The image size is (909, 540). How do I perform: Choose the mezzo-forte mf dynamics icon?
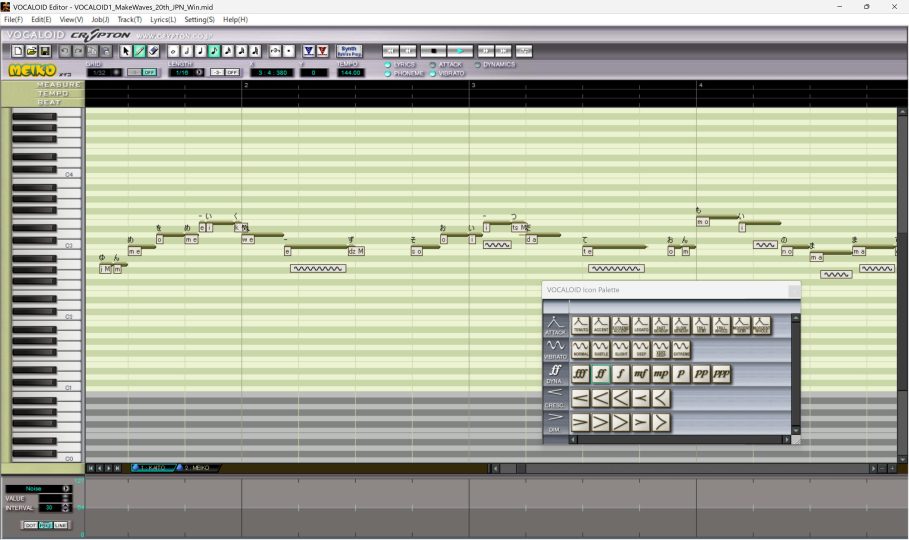point(639,374)
